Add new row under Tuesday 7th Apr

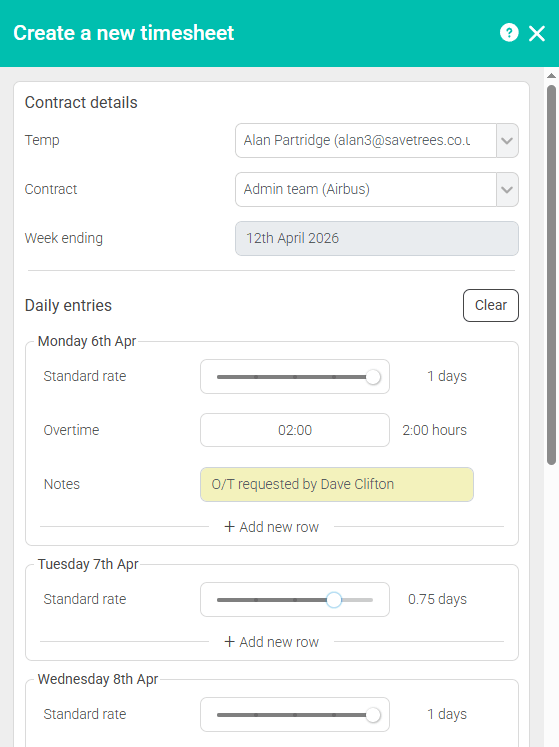point(272,642)
